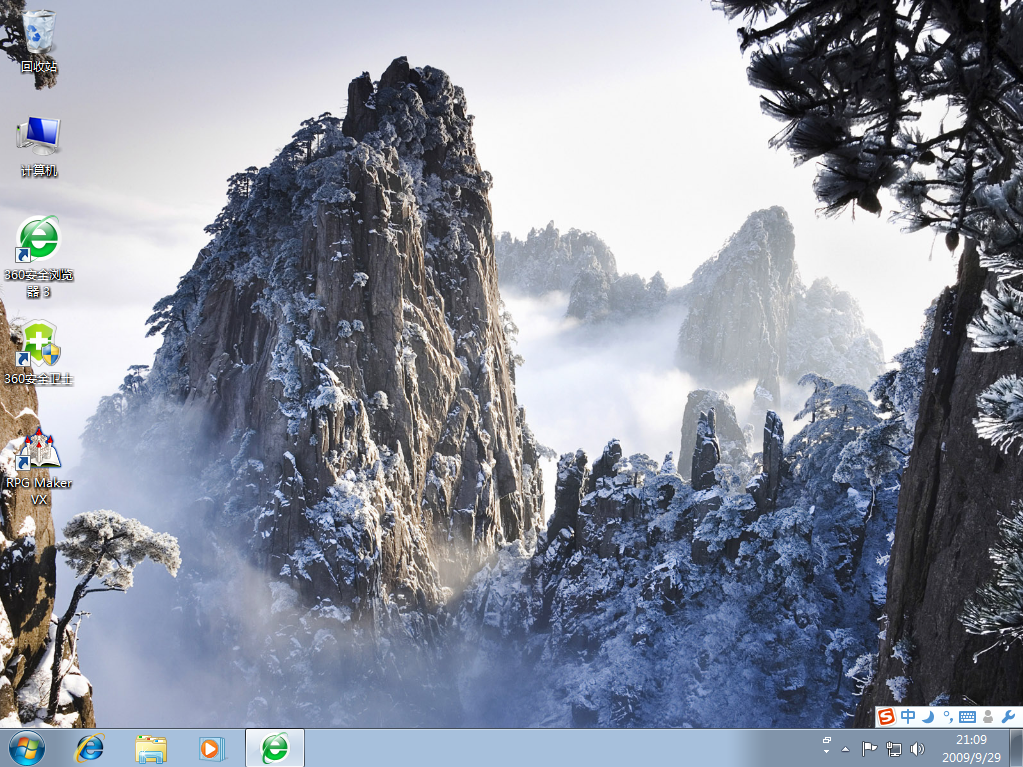This screenshot has width=1023, height=767.
Task: Click the Sogou user account icon
Action: coord(988,717)
